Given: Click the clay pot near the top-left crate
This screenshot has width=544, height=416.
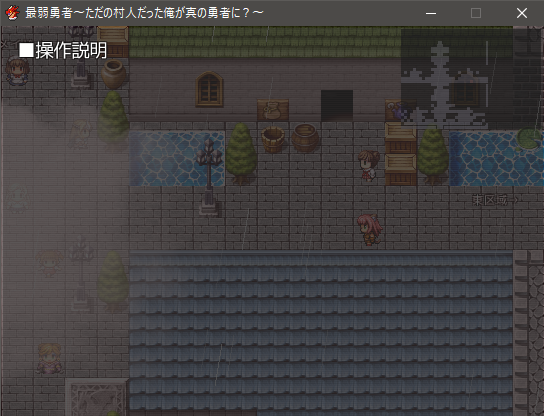Looking at the screenshot, I should coord(113,74).
